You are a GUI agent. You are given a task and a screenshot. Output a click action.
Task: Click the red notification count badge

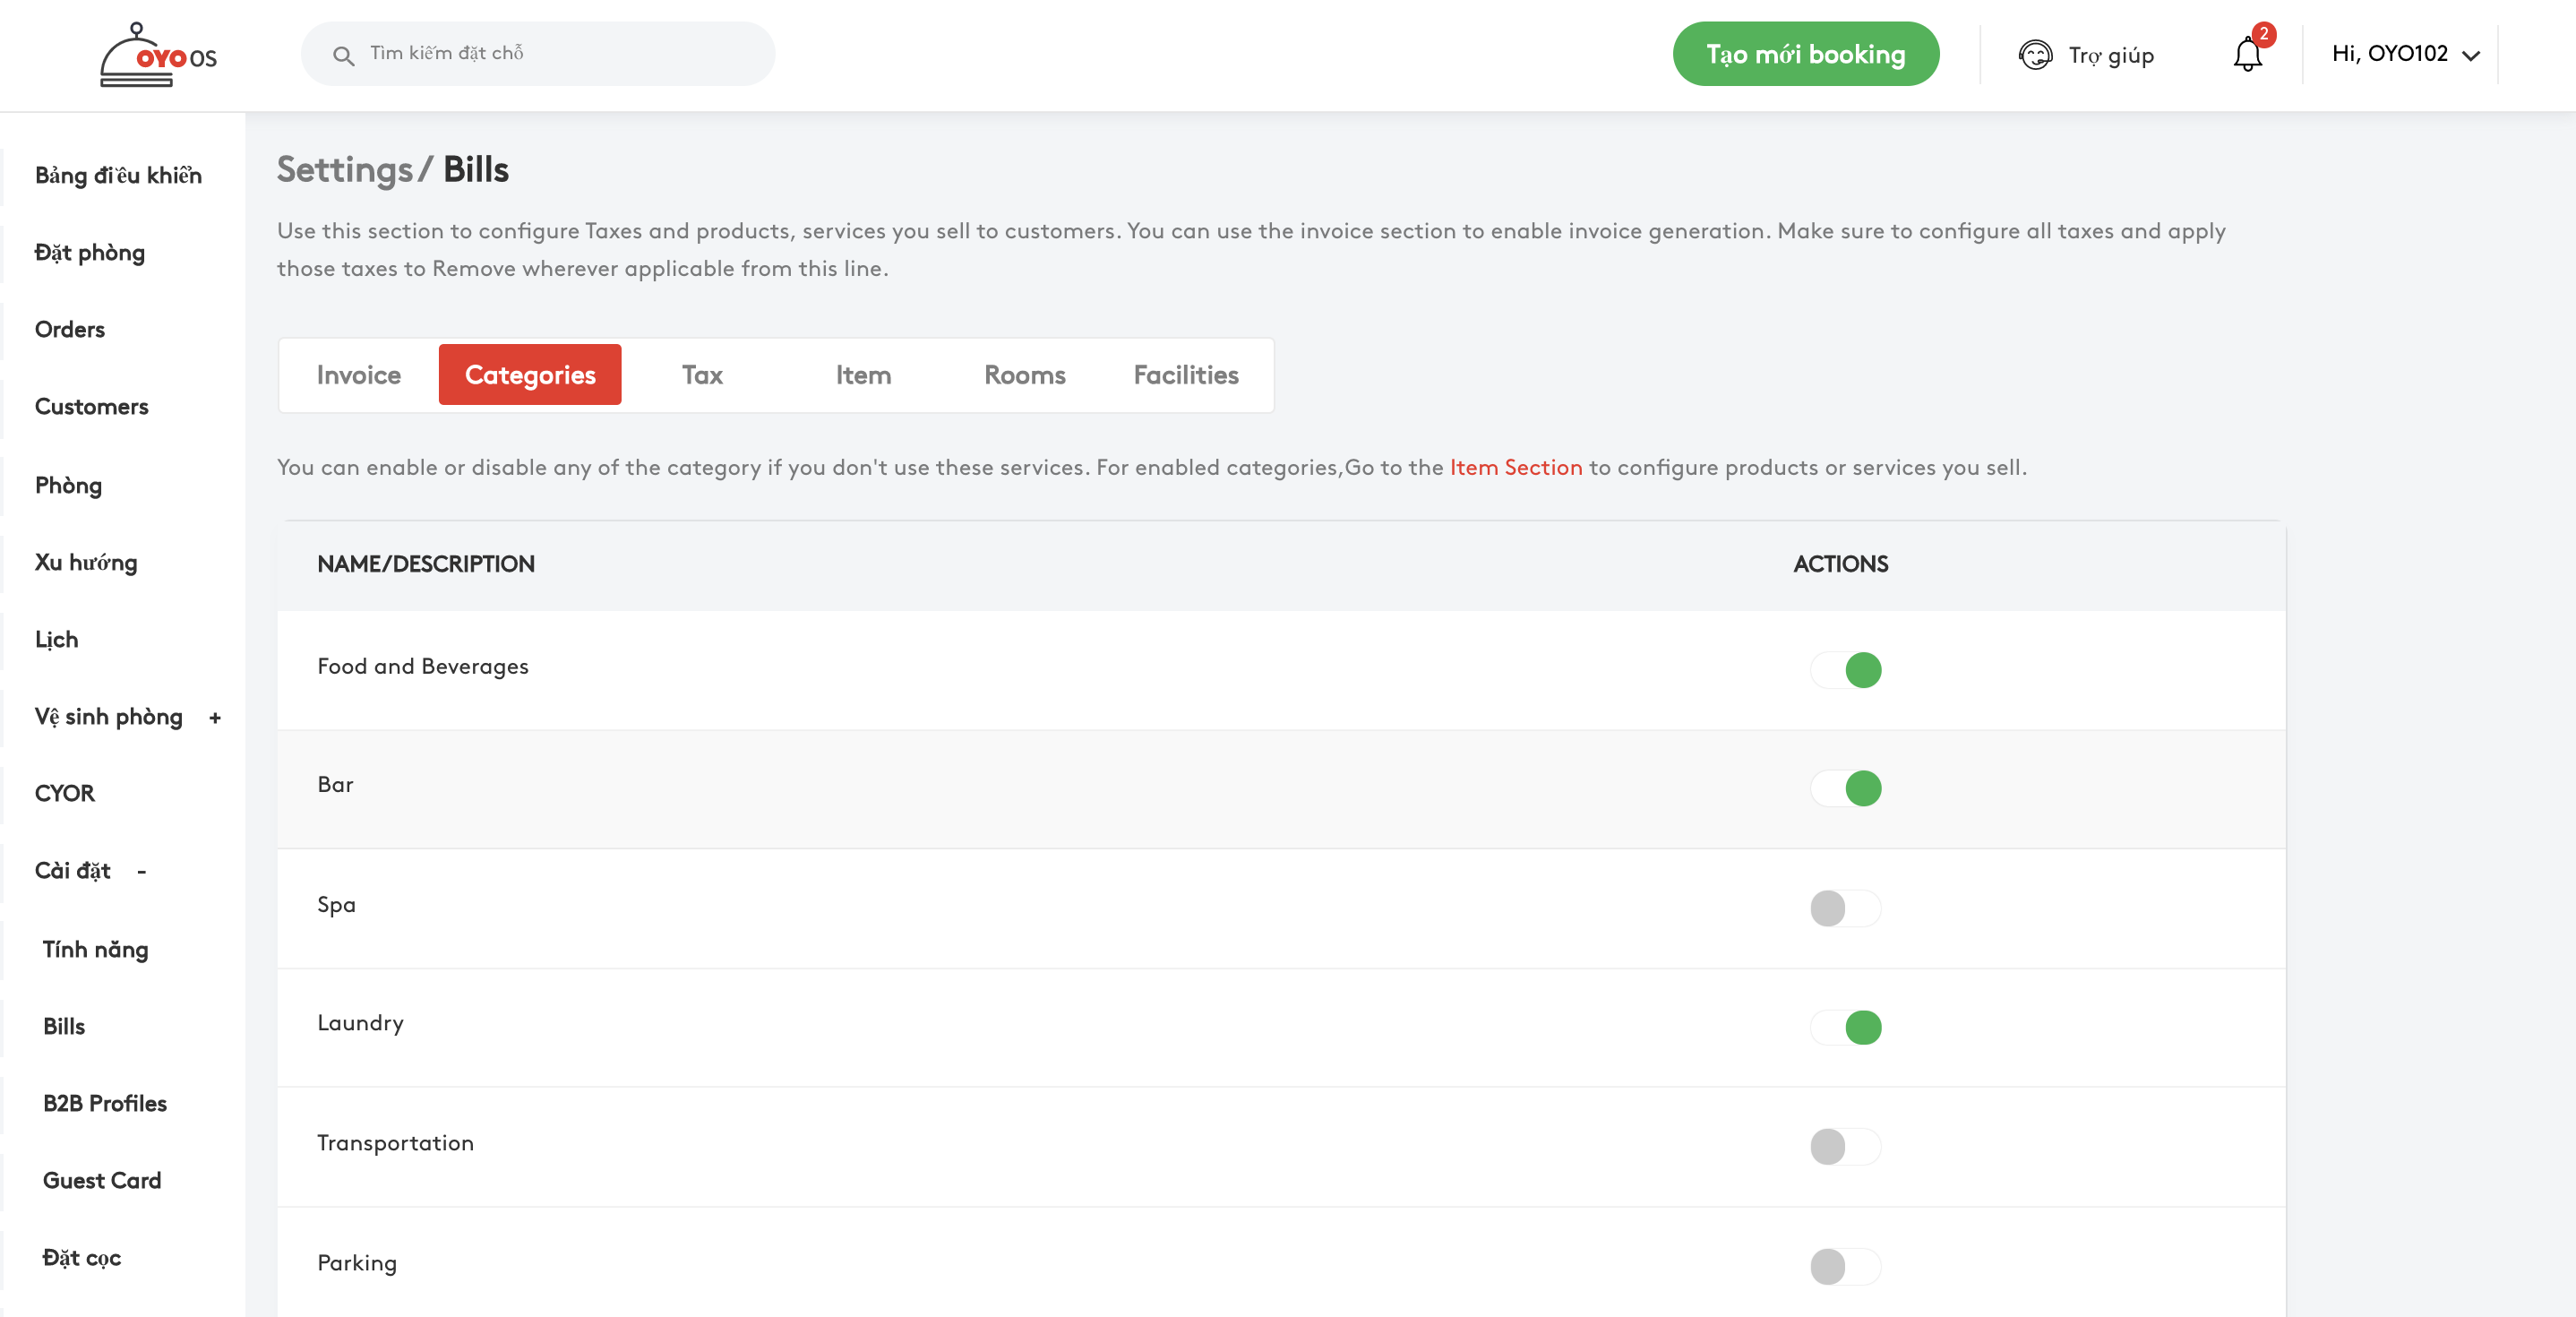coord(2263,34)
